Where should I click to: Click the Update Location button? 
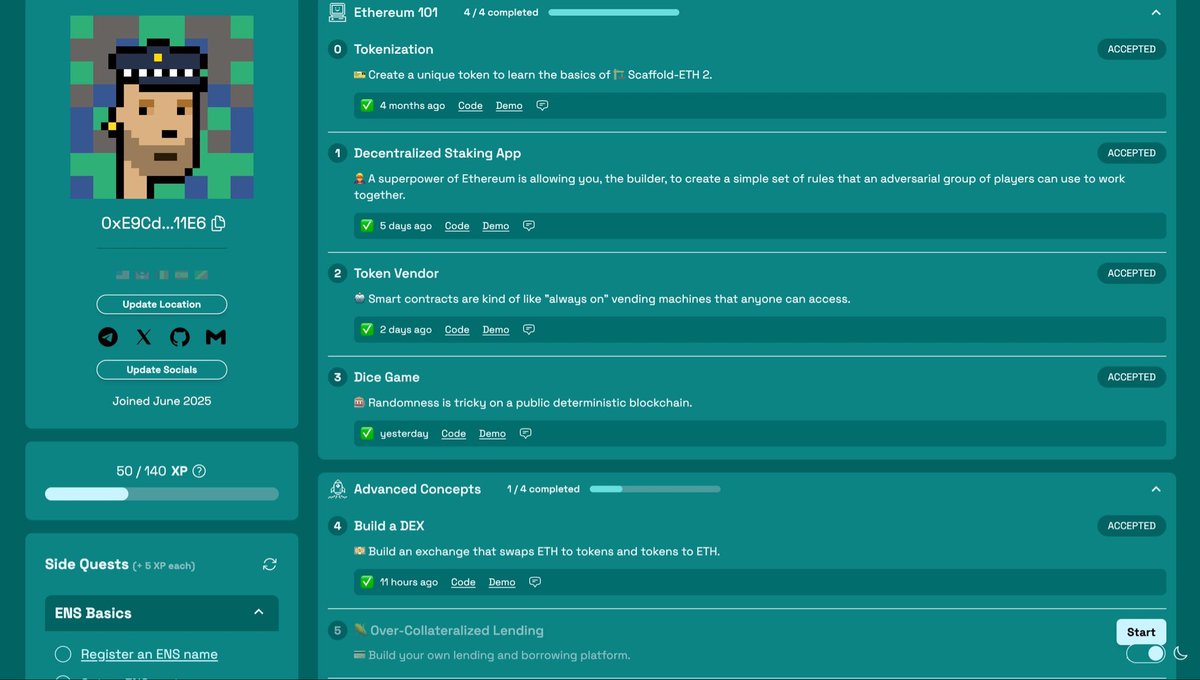click(162, 304)
